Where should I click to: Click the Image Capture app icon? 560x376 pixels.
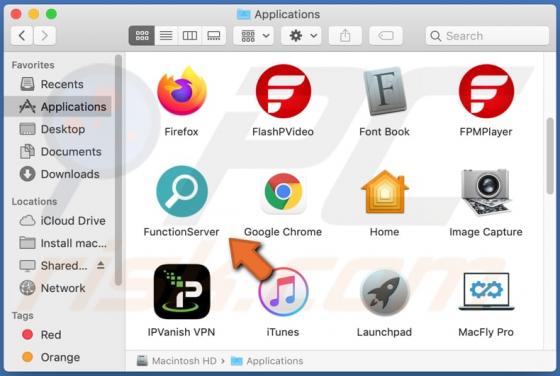point(486,192)
